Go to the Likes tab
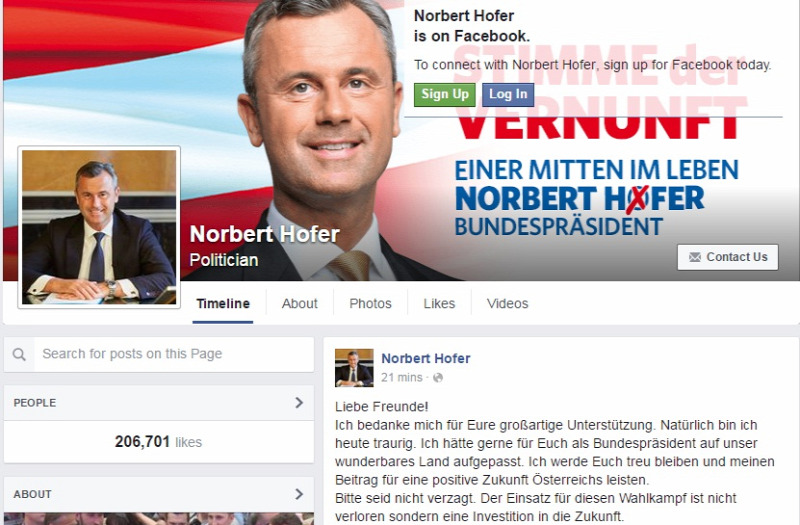800x525 pixels. 439,304
